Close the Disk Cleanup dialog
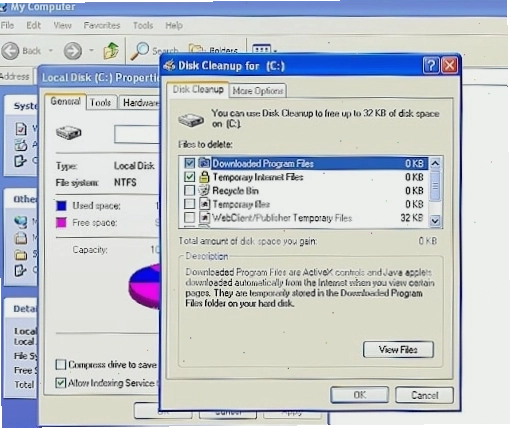The image size is (510, 428). 449,65
